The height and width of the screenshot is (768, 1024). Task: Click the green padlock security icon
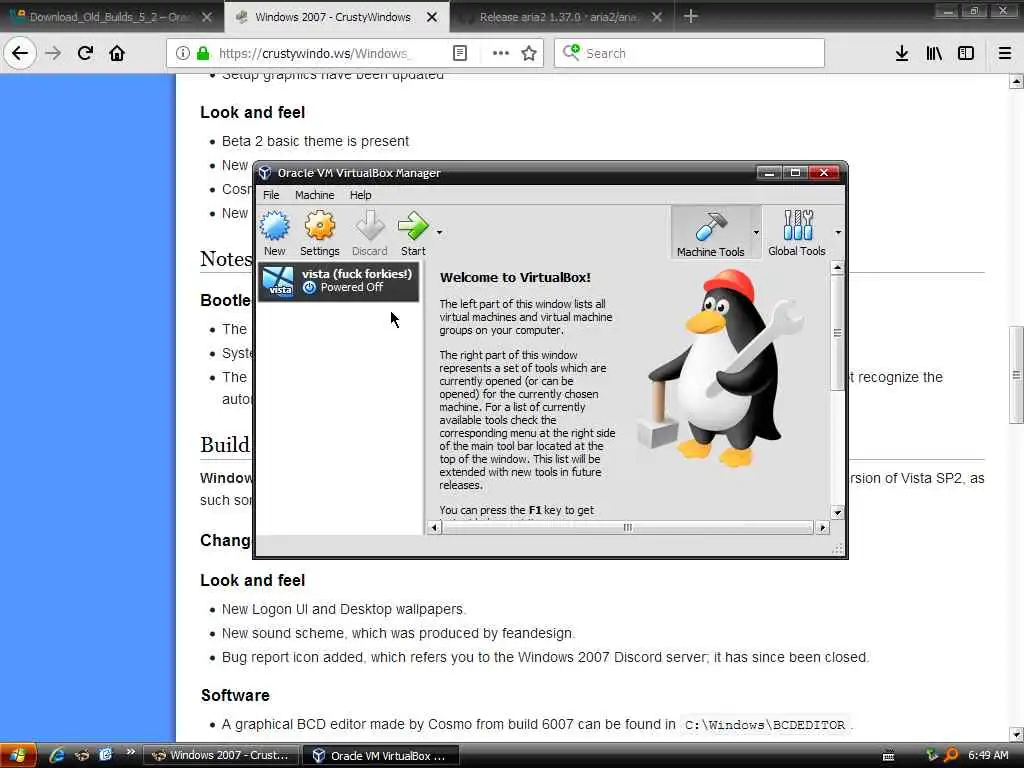[x=203, y=53]
